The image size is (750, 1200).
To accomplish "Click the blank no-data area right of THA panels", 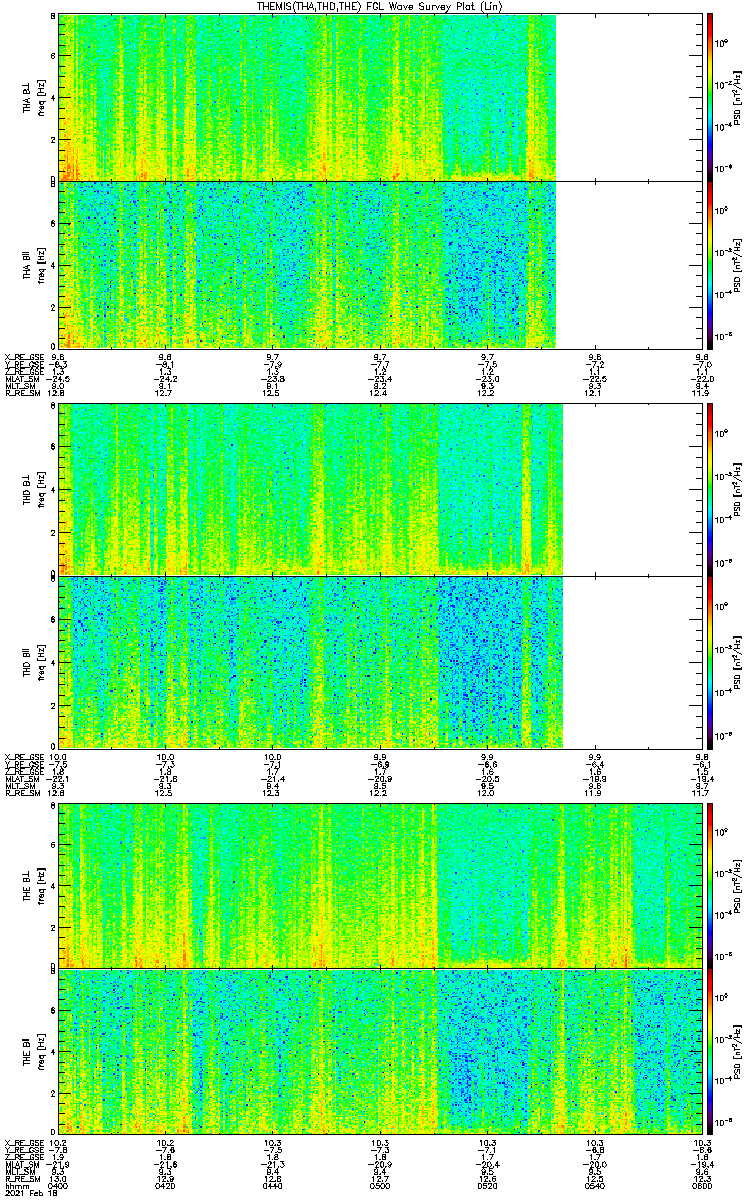I will point(629,181).
